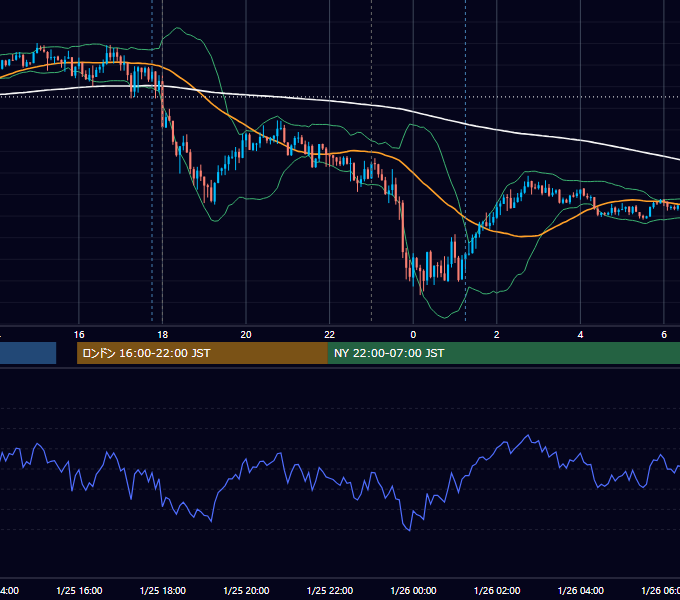
Task: Click hour label 4 on upper axis
Action: (x=580, y=335)
